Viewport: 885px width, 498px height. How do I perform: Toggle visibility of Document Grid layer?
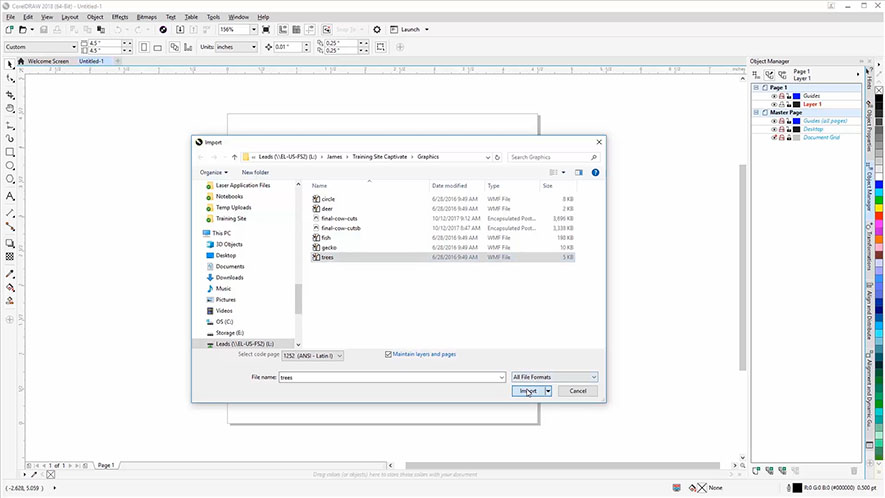click(x=774, y=137)
